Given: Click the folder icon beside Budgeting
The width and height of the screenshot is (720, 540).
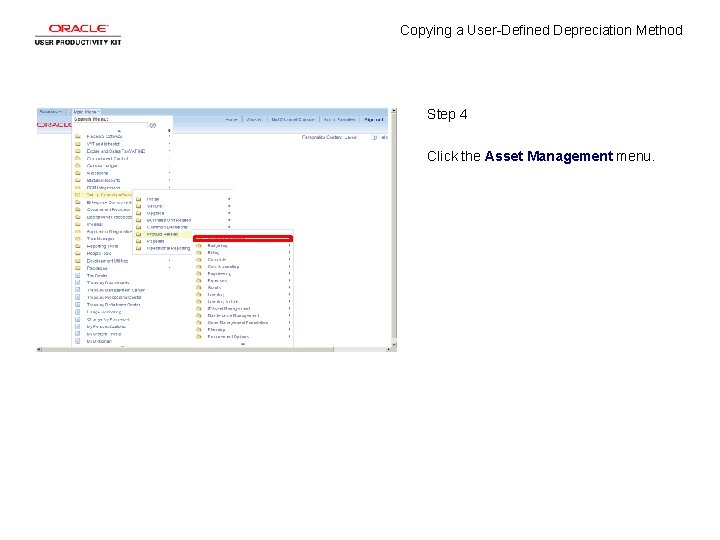Looking at the screenshot, I should (x=199, y=246).
